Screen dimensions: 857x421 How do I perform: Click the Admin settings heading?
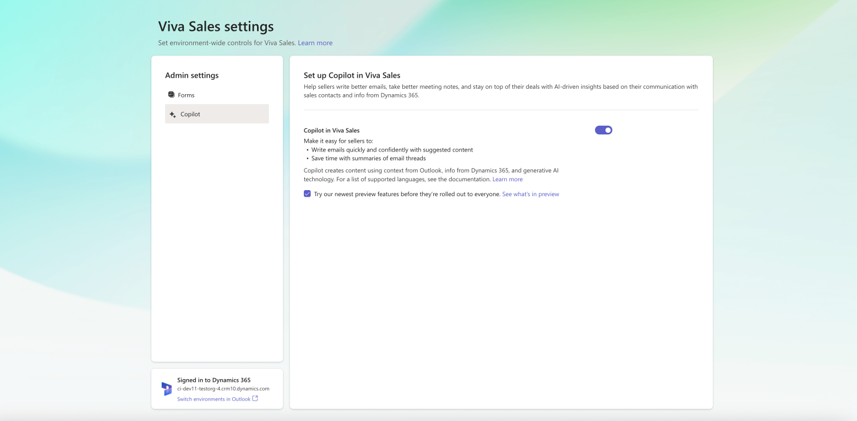[x=192, y=75]
